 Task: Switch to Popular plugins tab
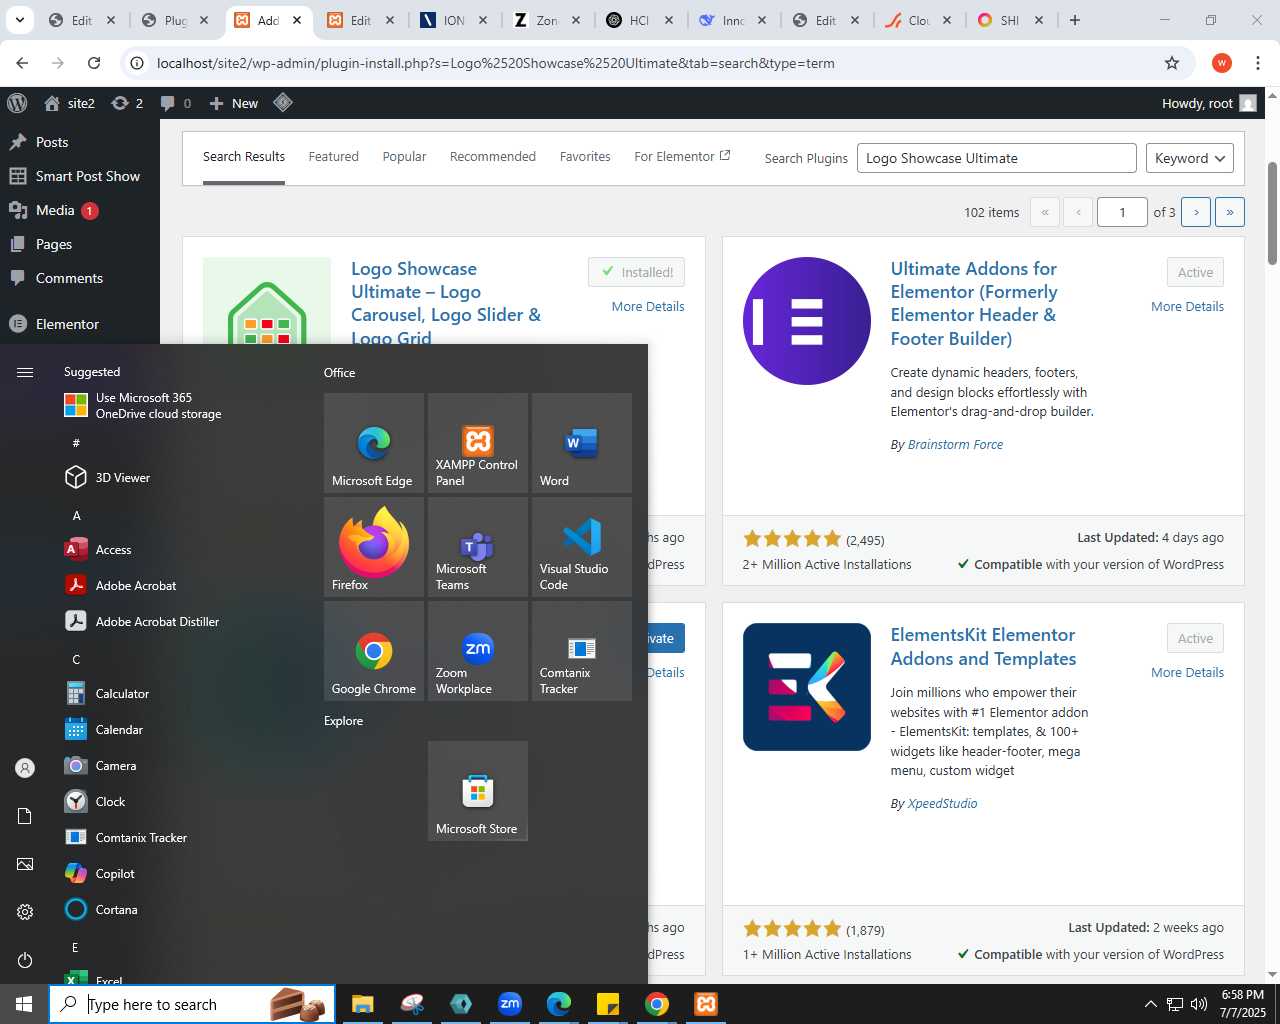click(404, 157)
